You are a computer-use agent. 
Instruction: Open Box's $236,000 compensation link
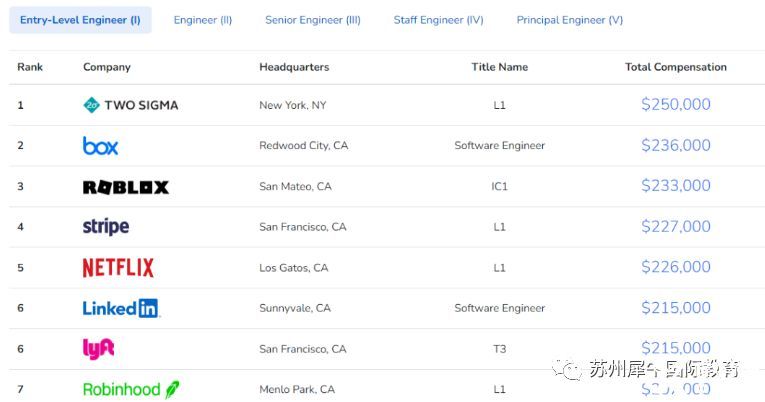676,145
